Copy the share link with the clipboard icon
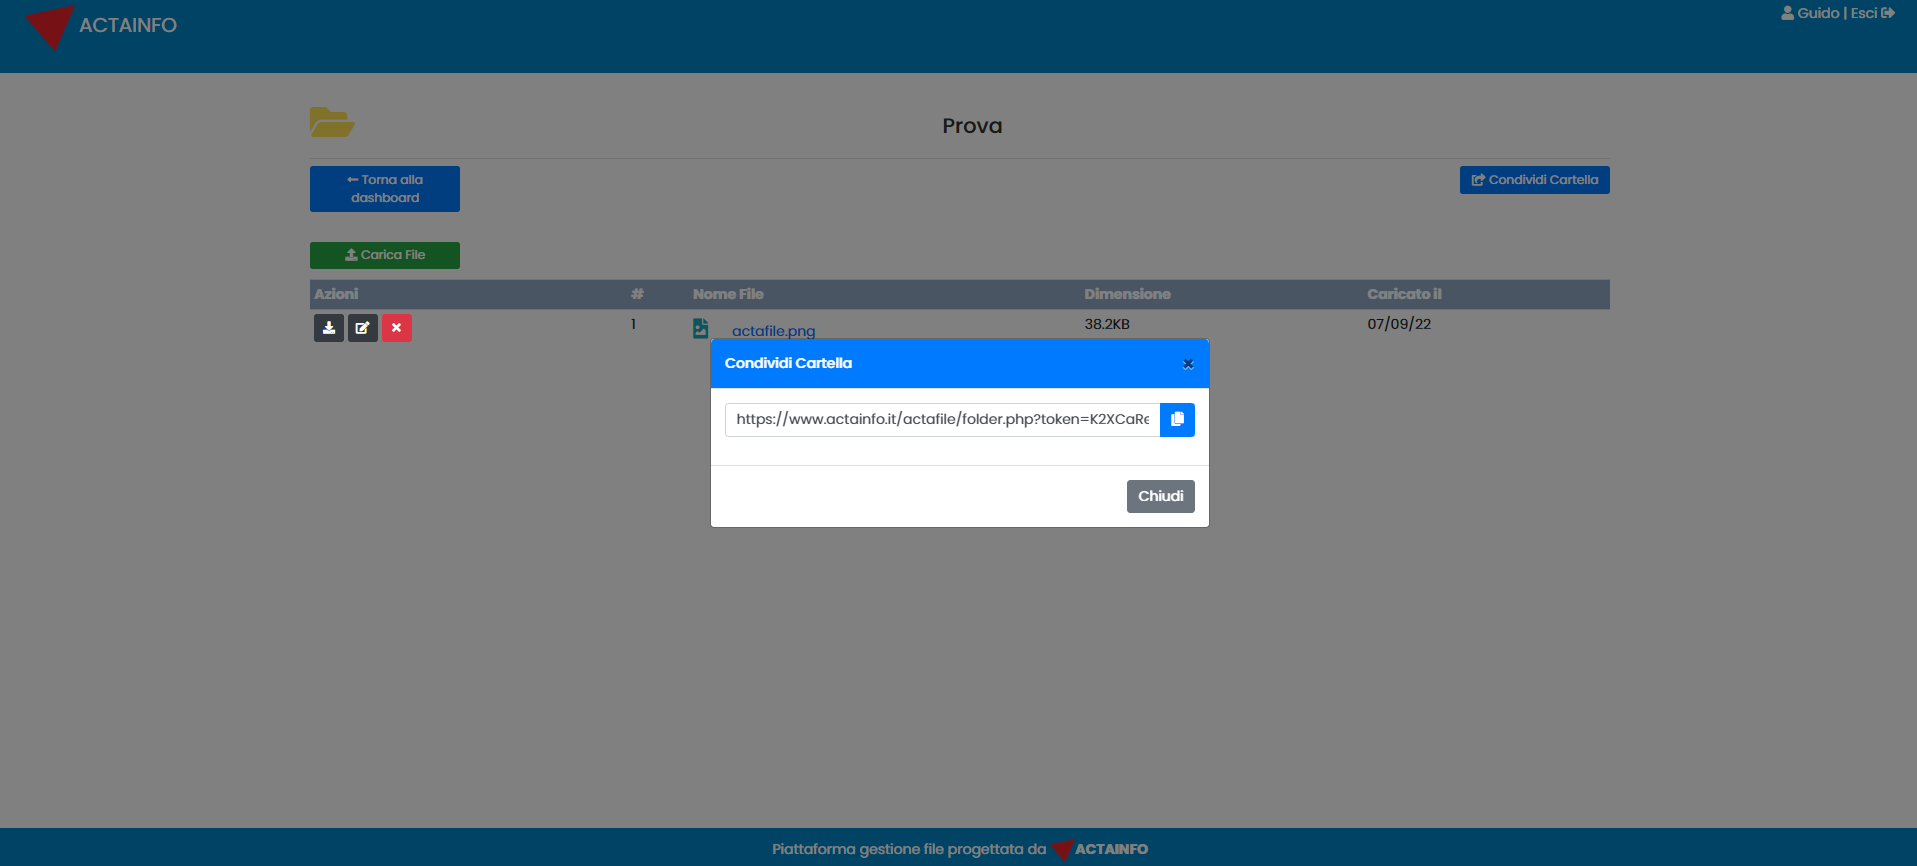The height and width of the screenshot is (866, 1917). pos(1177,420)
